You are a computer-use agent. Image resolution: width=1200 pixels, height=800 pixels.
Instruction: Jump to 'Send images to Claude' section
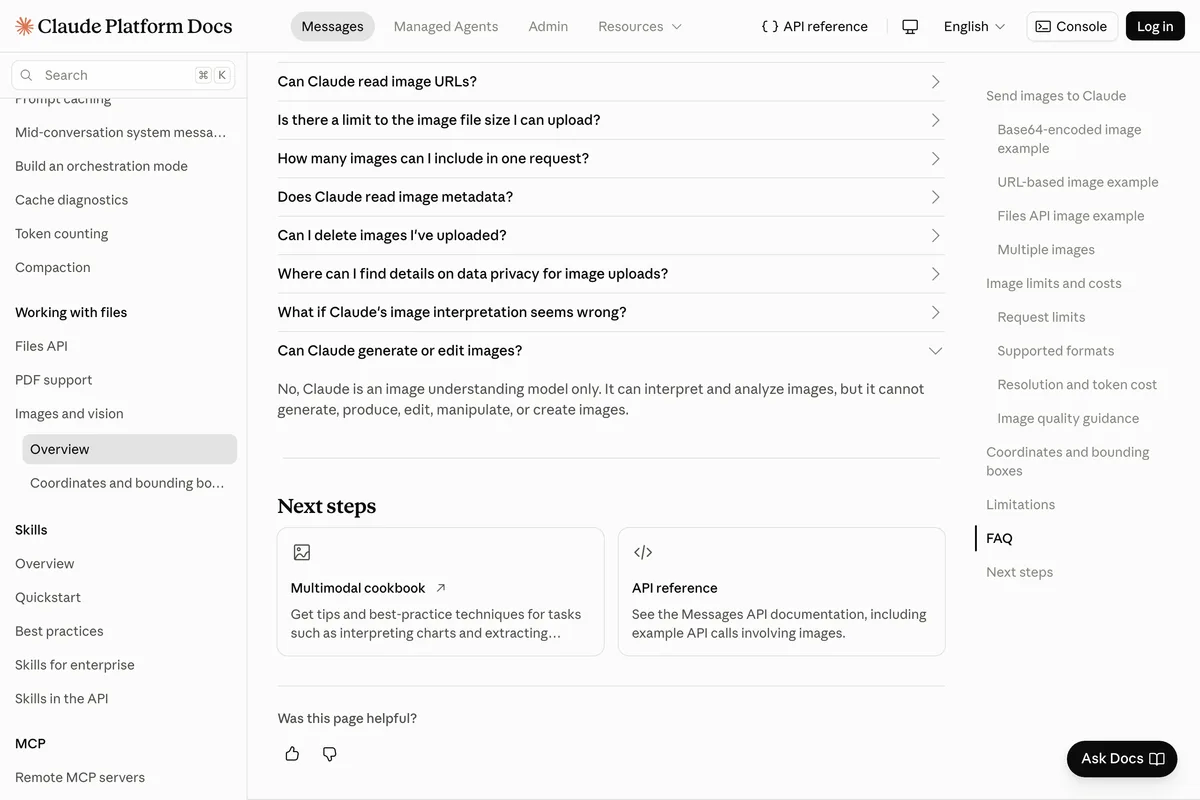pyautogui.click(x=1056, y=96)
